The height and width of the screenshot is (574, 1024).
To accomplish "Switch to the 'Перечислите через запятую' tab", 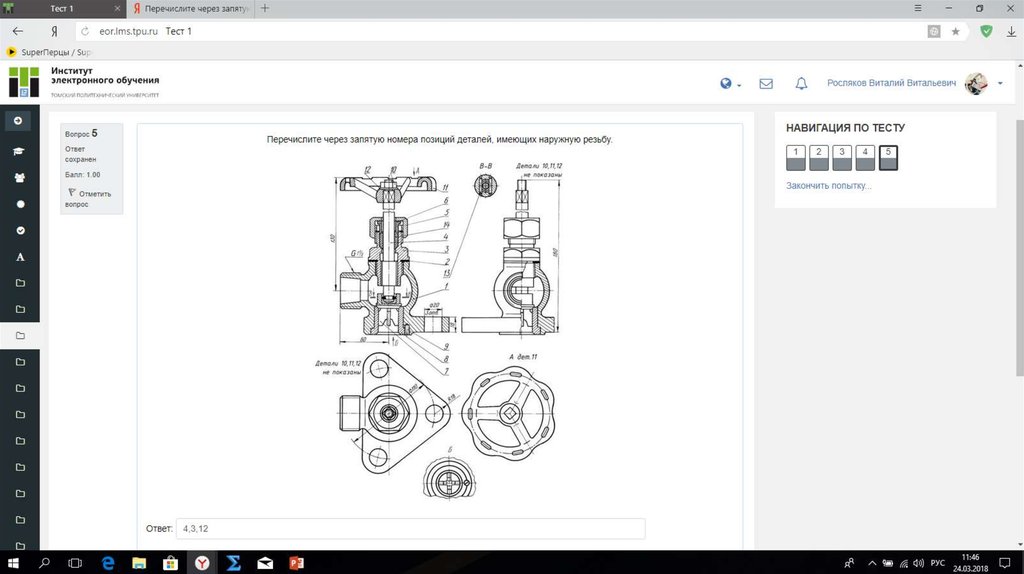I will [x=192, y=8].
